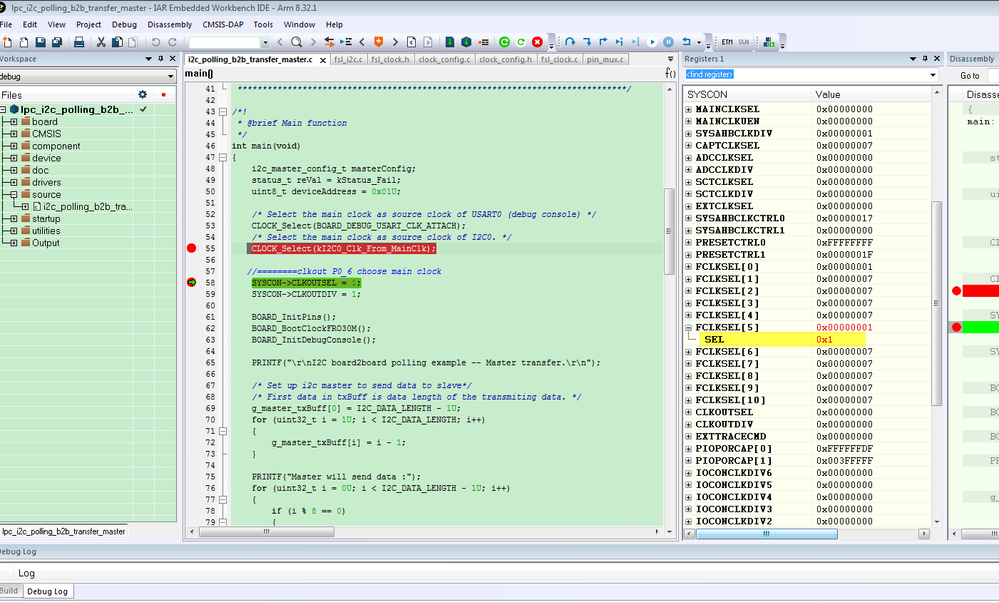Click the Undo arrow icon
Screen dimensions: 999x603
(156, 42)
